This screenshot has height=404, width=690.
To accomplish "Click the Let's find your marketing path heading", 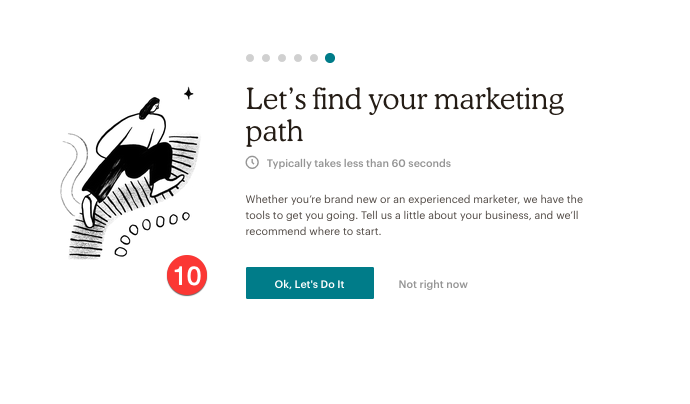I will [x=404, y=115].
